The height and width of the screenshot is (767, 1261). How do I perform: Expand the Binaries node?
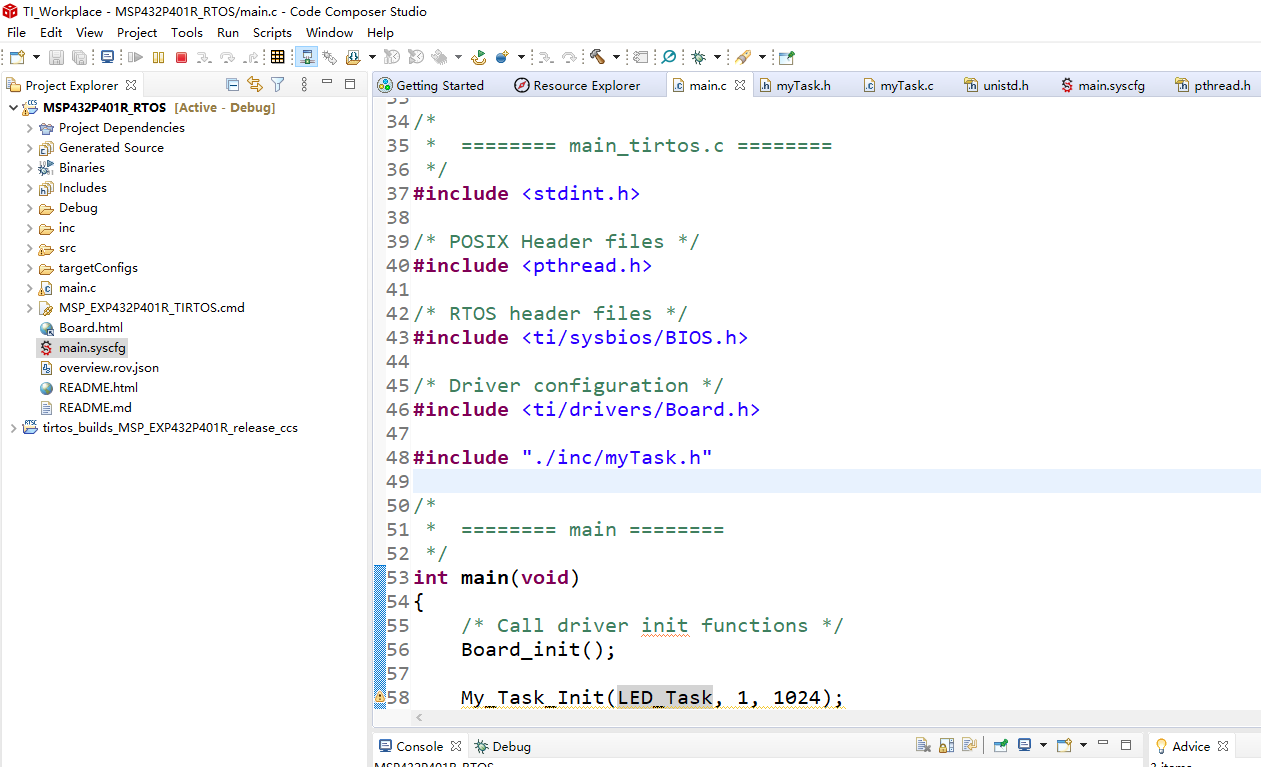pos(30,168)
